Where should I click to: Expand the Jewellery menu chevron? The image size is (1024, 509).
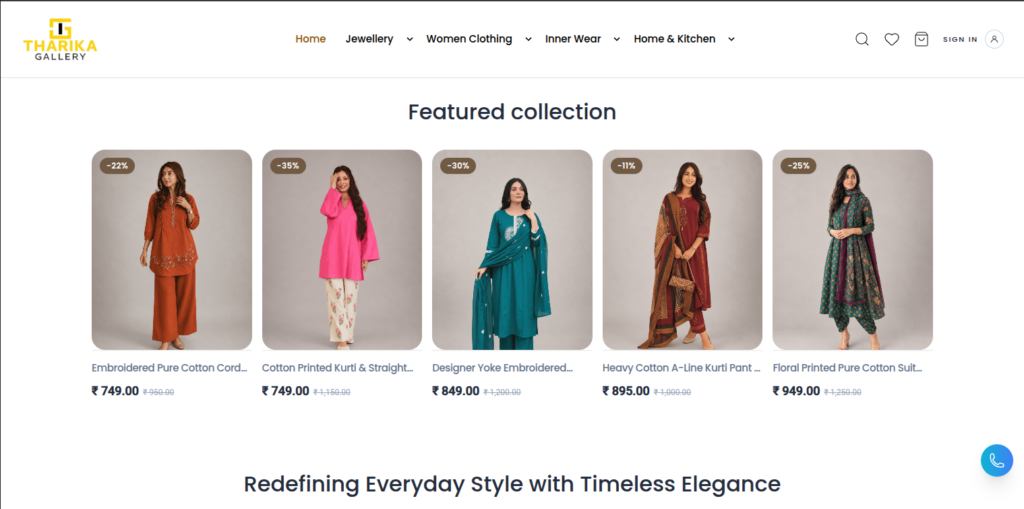coord(409,39)
